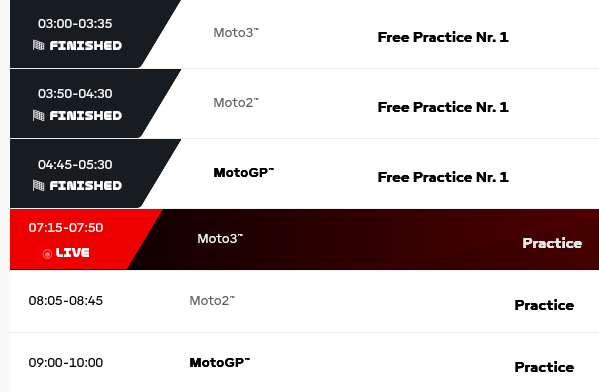The image size is (599, 392).
Task: Click the FINISHED badge for 04:45-05:30
Action: [86, 186]
